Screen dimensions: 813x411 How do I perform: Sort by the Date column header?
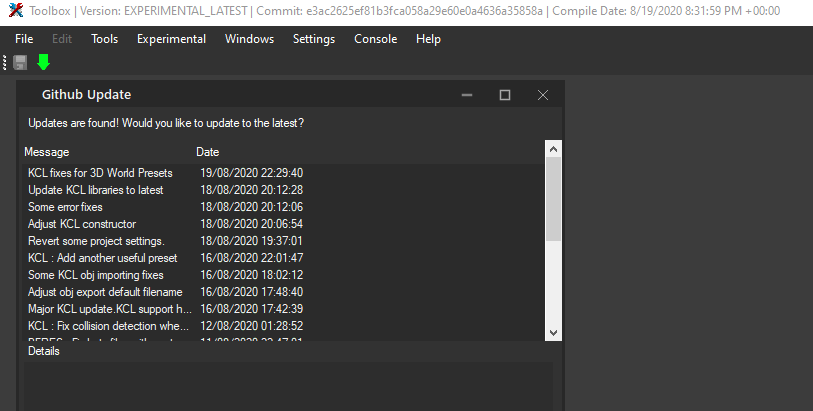(x=207, y=152)
